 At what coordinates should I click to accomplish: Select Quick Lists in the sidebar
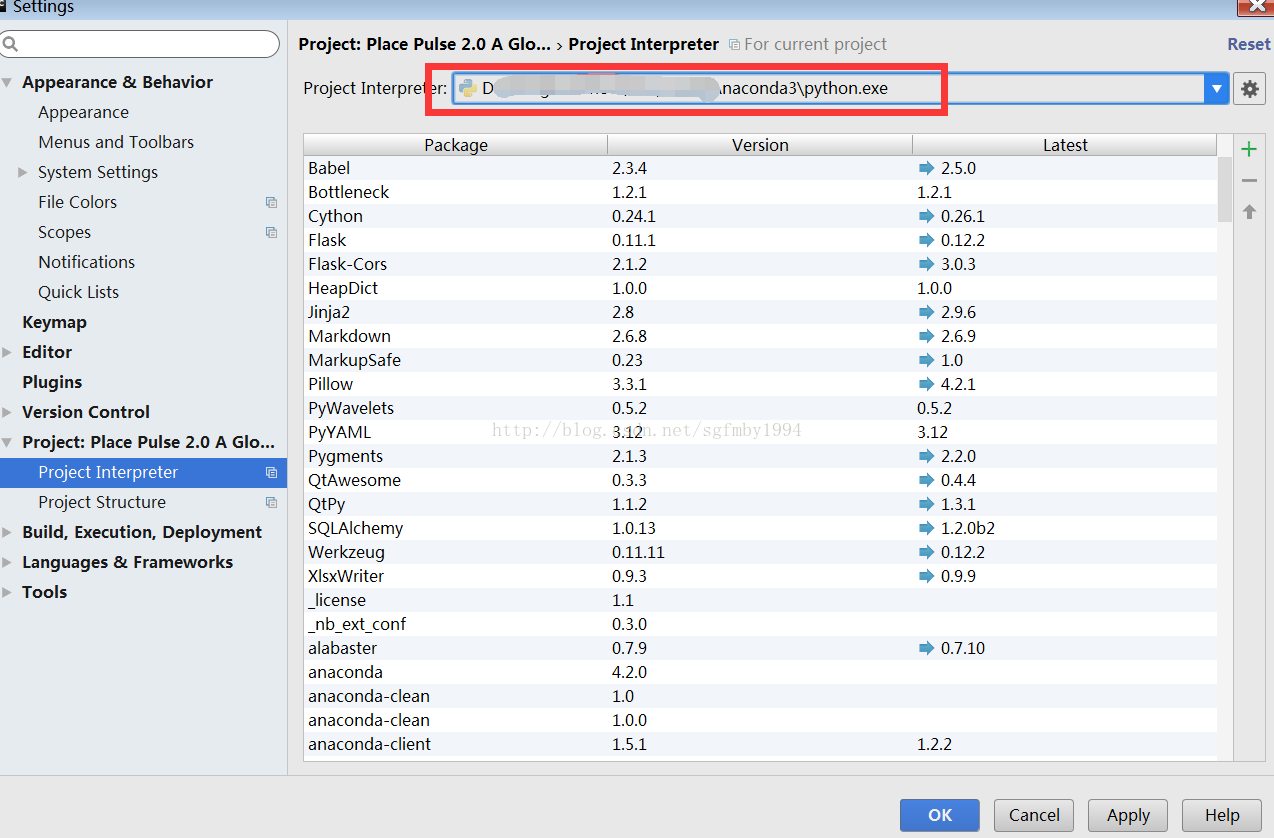(x=78, y=292)
